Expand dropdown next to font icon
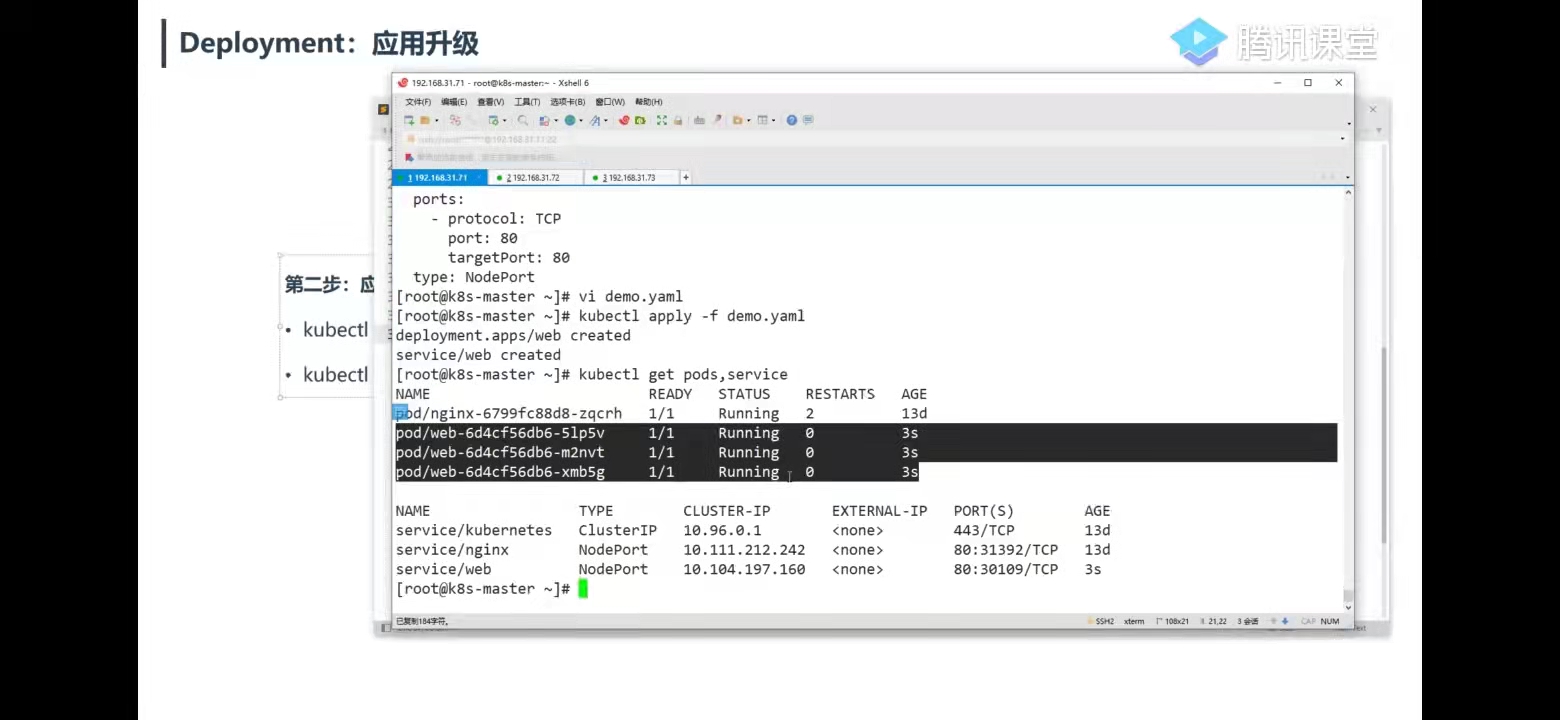 606,121
